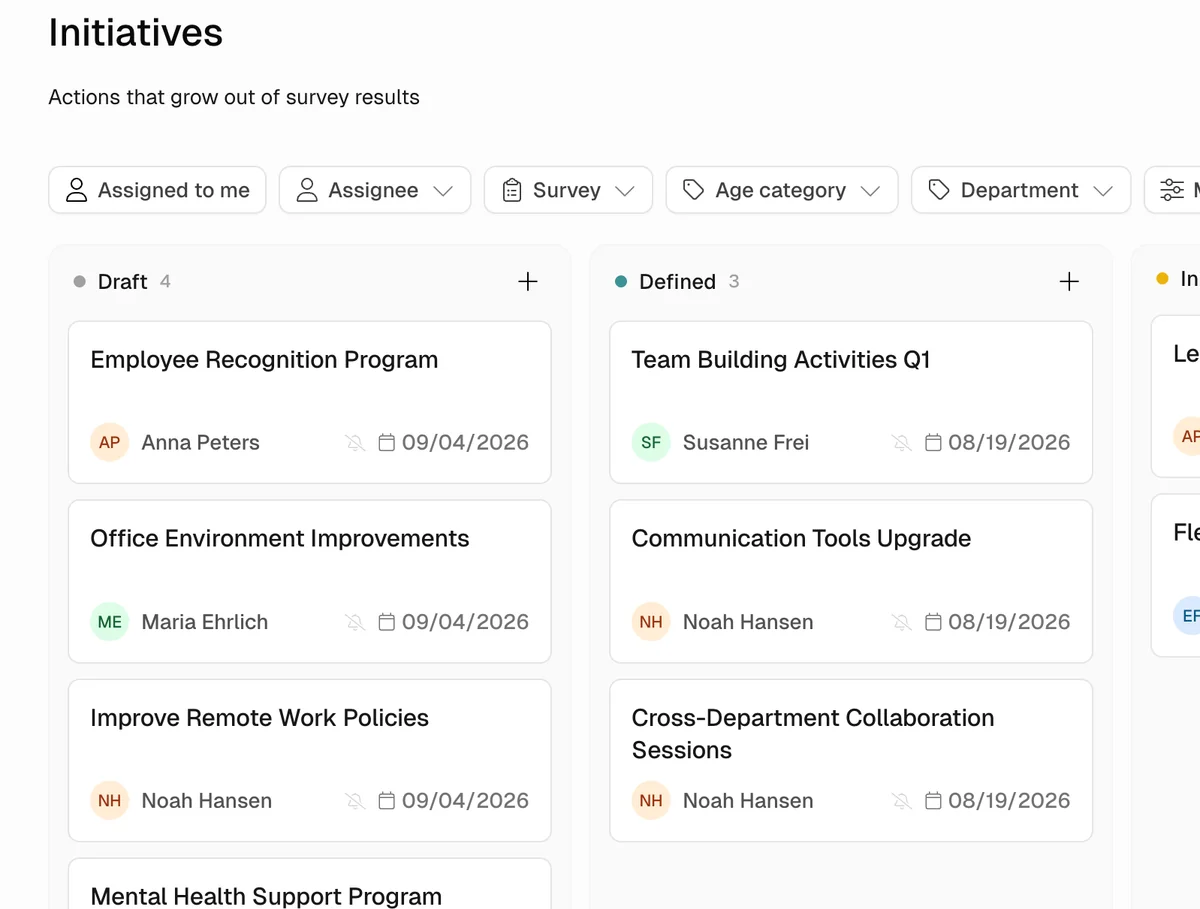Click the Draft column count 4
The width and height of the screenshot is (1200, 909).
coord(165,282)
